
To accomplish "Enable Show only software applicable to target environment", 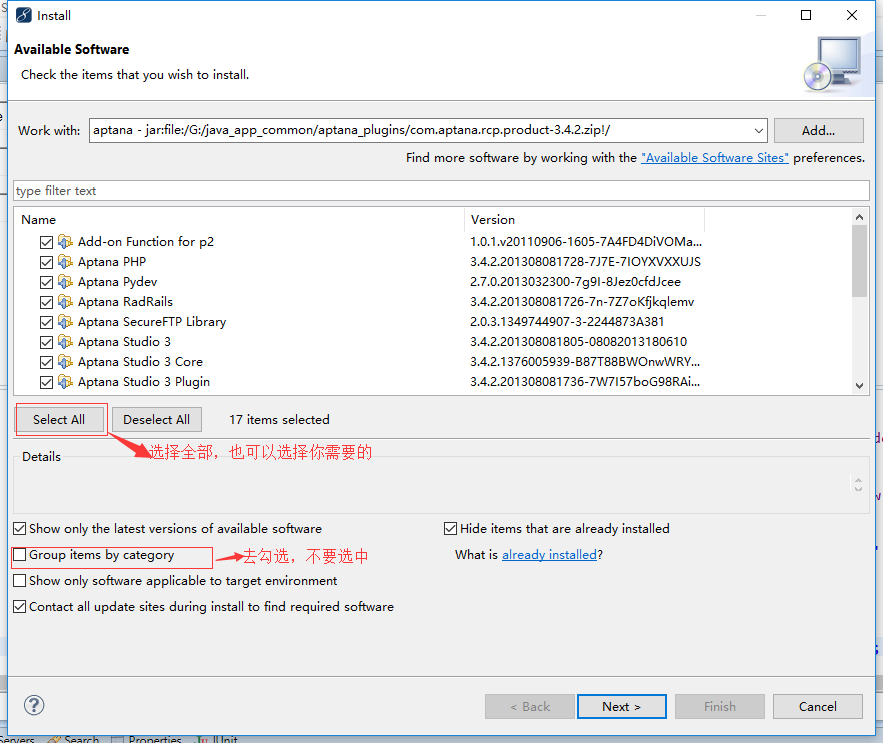I will (x=20, y=581).
